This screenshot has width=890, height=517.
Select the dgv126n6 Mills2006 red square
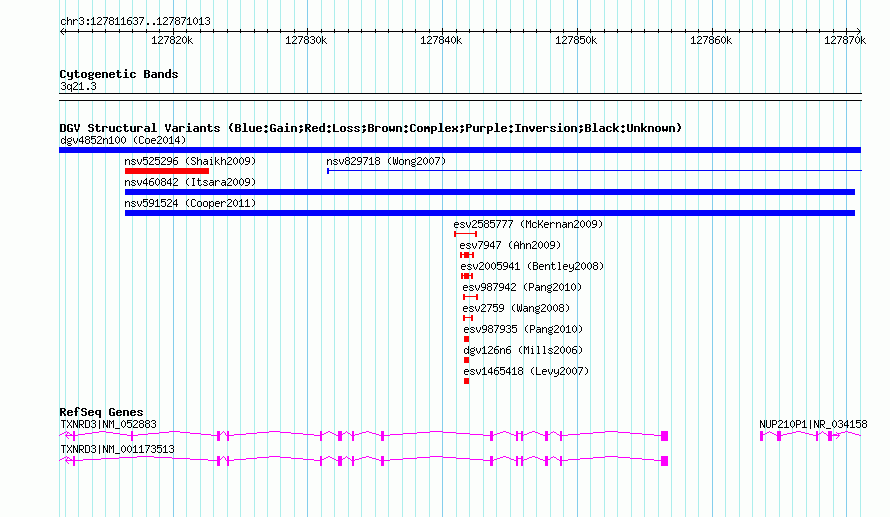click(467, 360)
